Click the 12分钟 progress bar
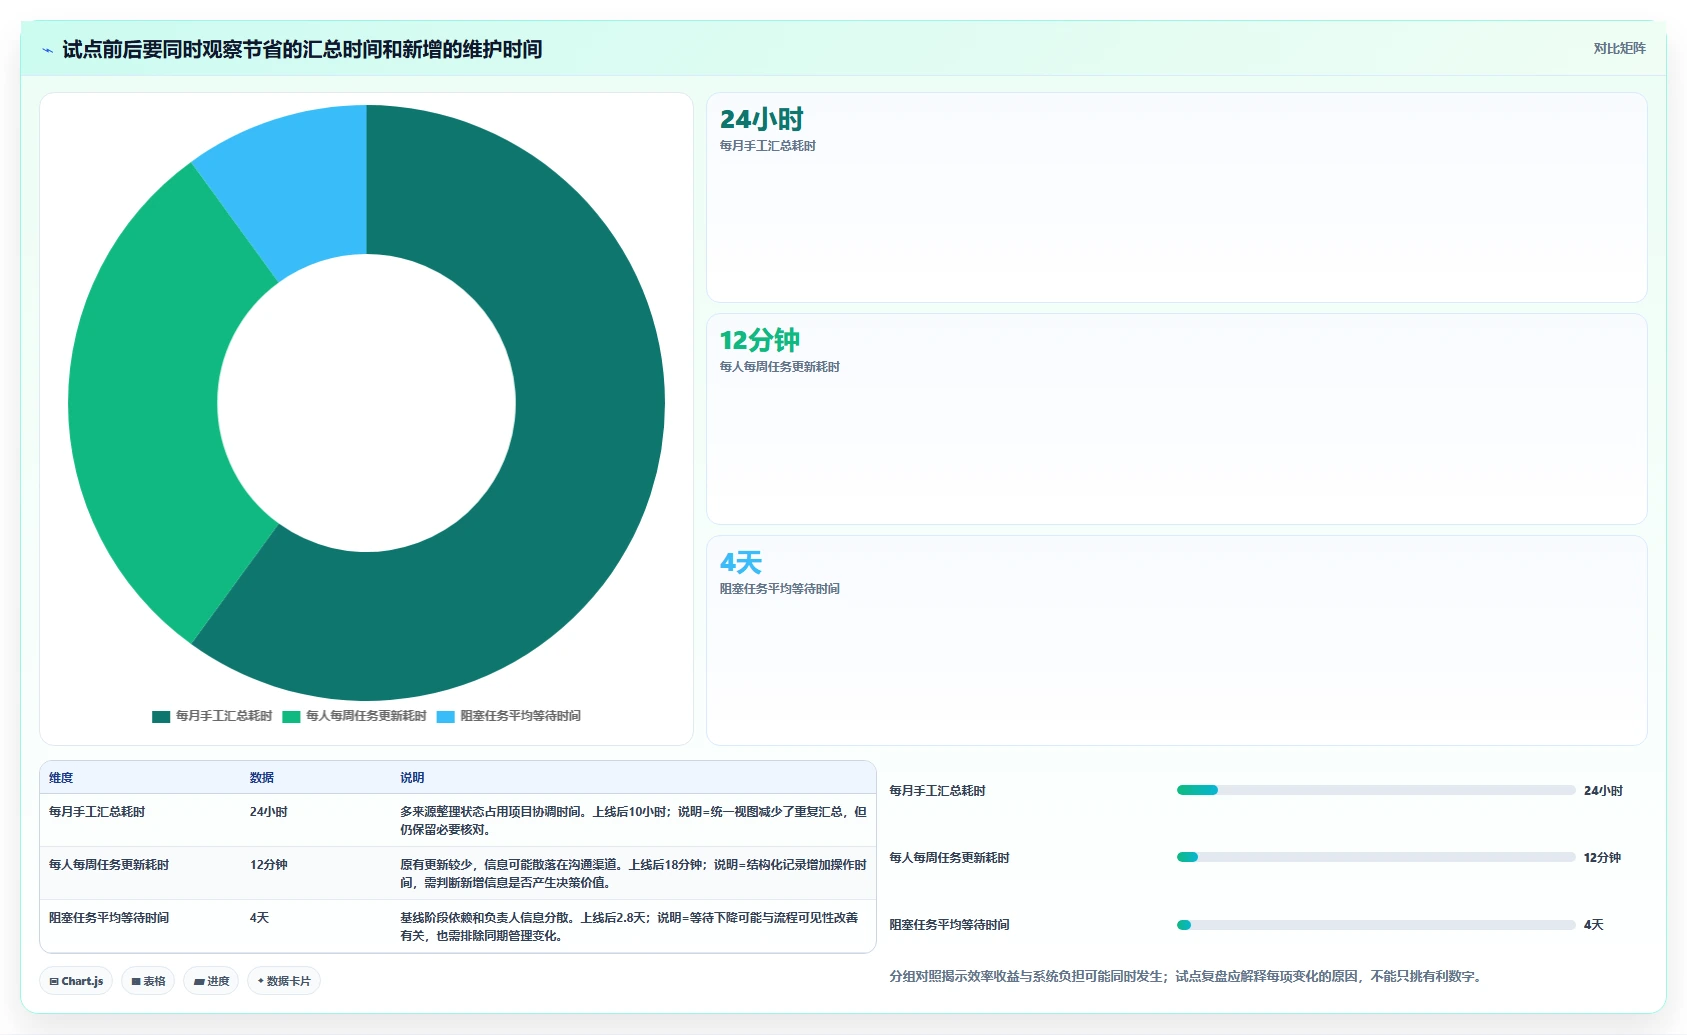 pyautogui.click(x=1376, y=857)
